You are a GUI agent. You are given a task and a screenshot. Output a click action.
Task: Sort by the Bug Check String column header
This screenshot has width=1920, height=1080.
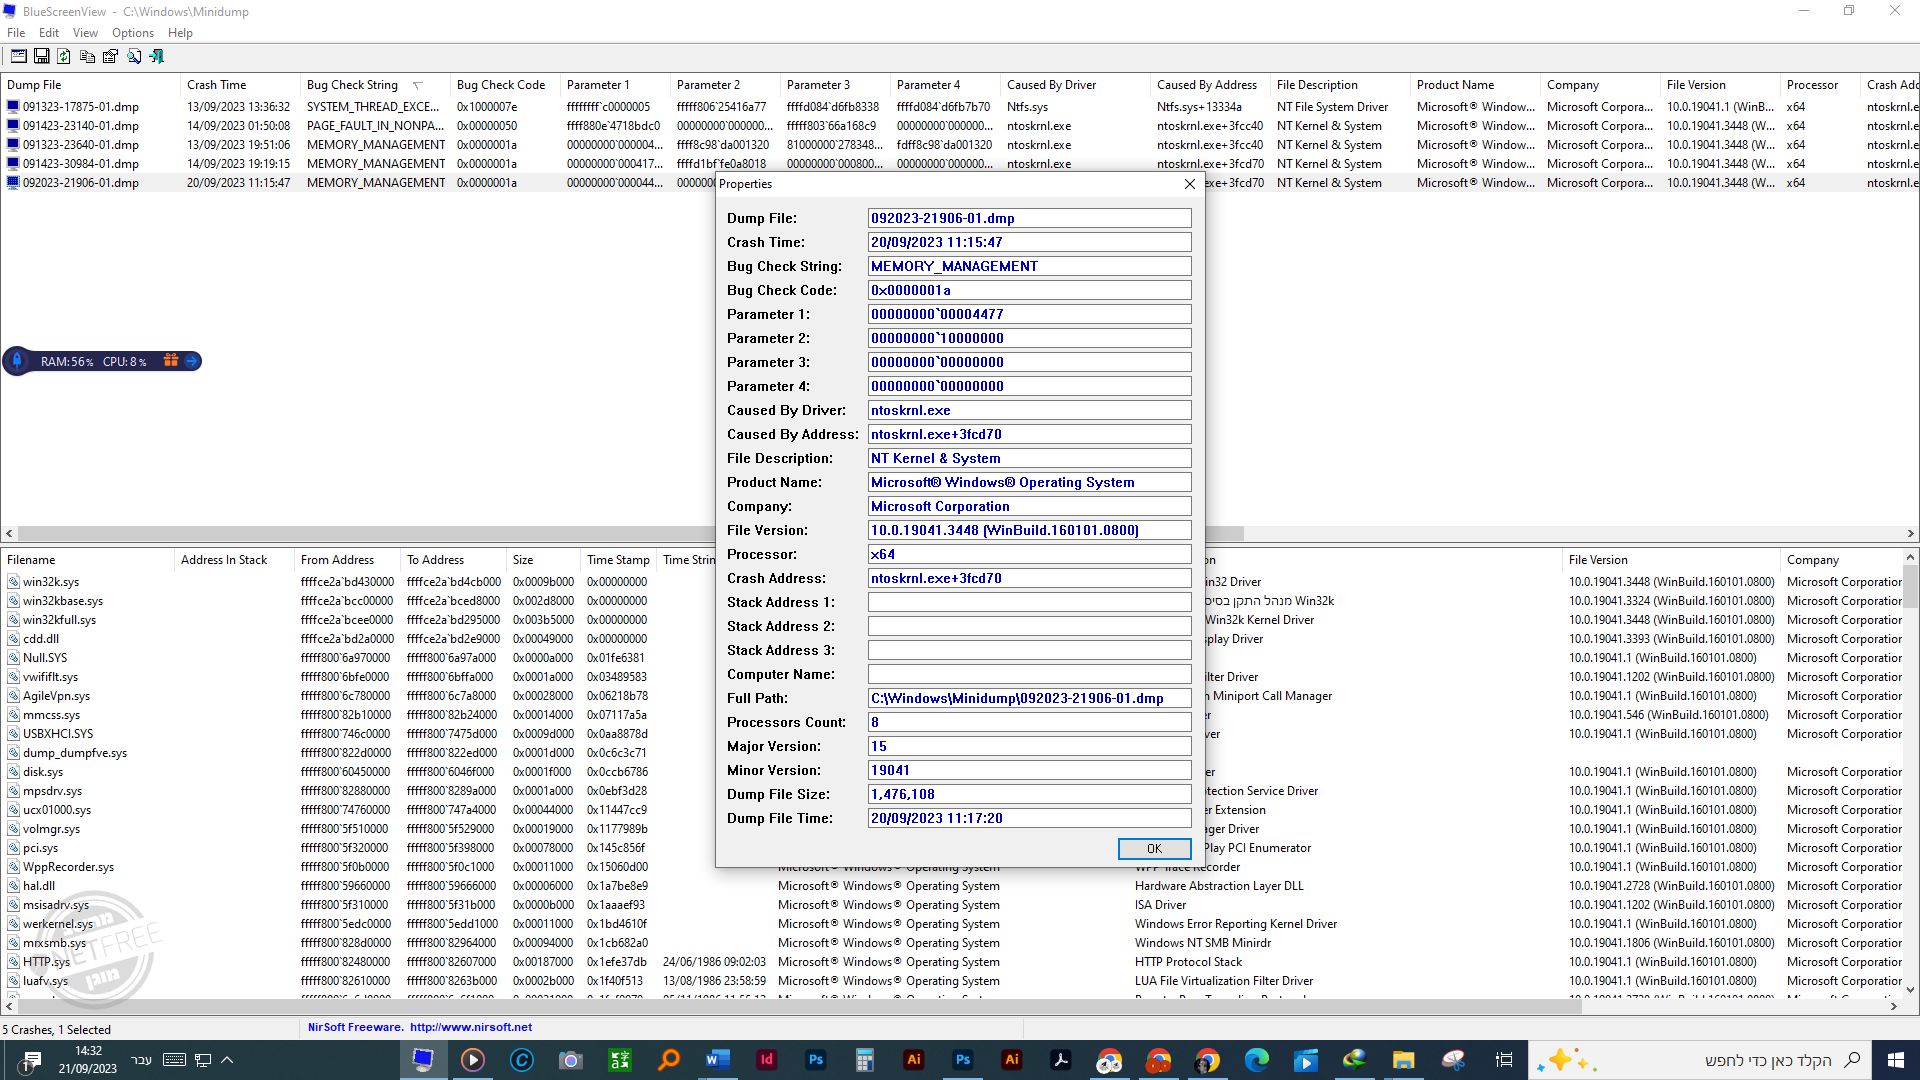coord(375,85)
